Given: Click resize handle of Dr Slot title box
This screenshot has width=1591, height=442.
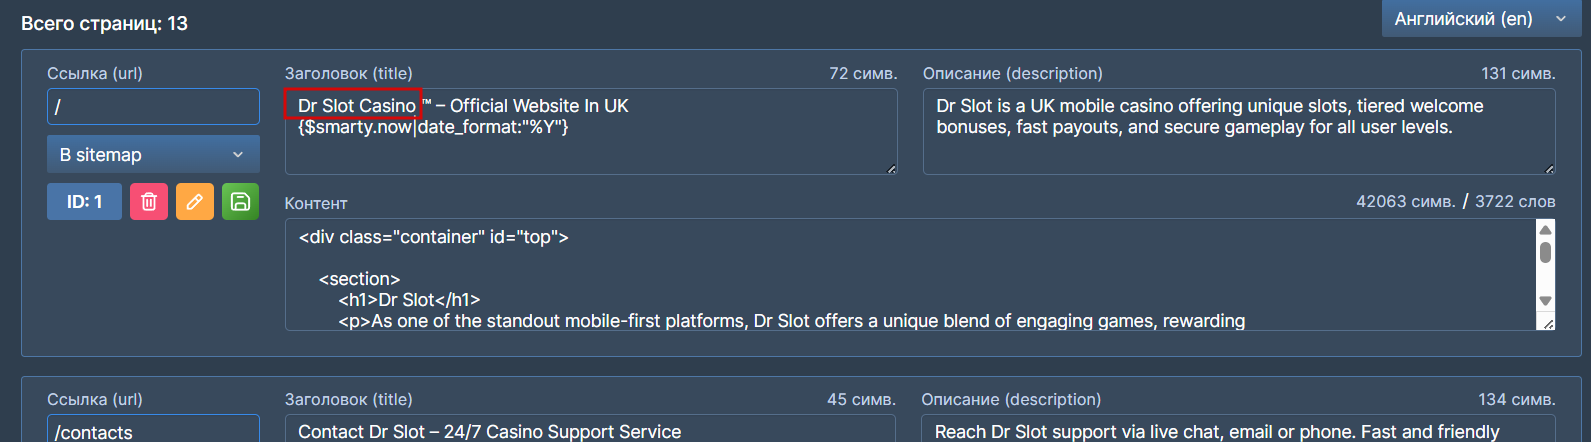Looking at the screenshot, I should pos(891,169).
